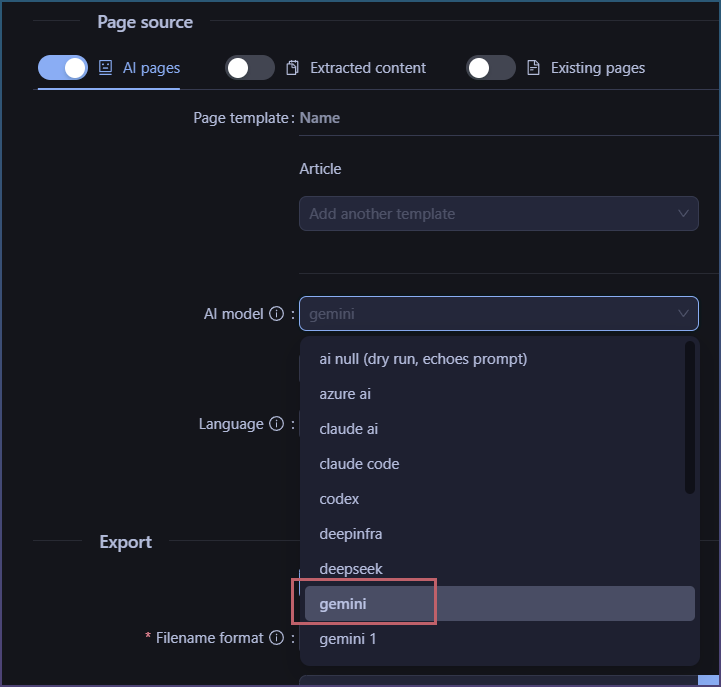Click the dropdown list scrollbar
The width and height of the screenshot is (721, 687).
pos(689,418)
